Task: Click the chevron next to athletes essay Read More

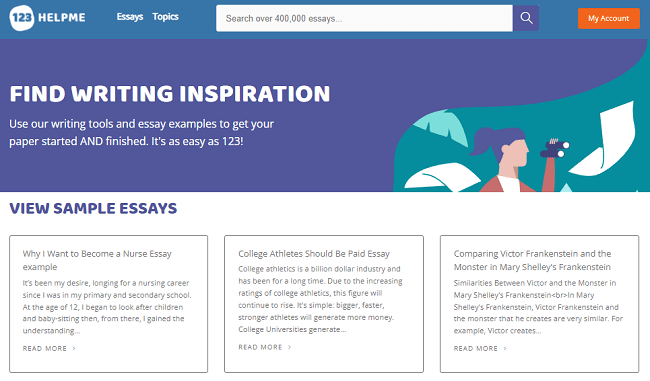Action: click(x=290, y=347)
